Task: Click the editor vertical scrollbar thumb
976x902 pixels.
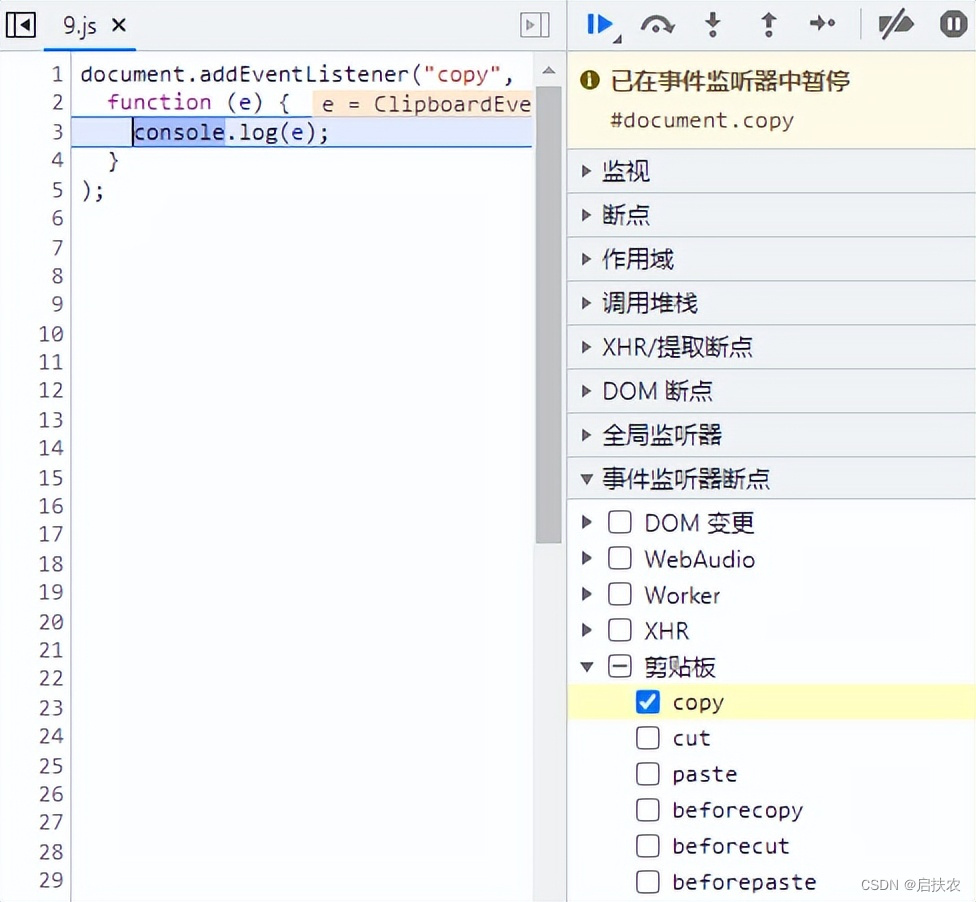Action: tap(548, 314)
